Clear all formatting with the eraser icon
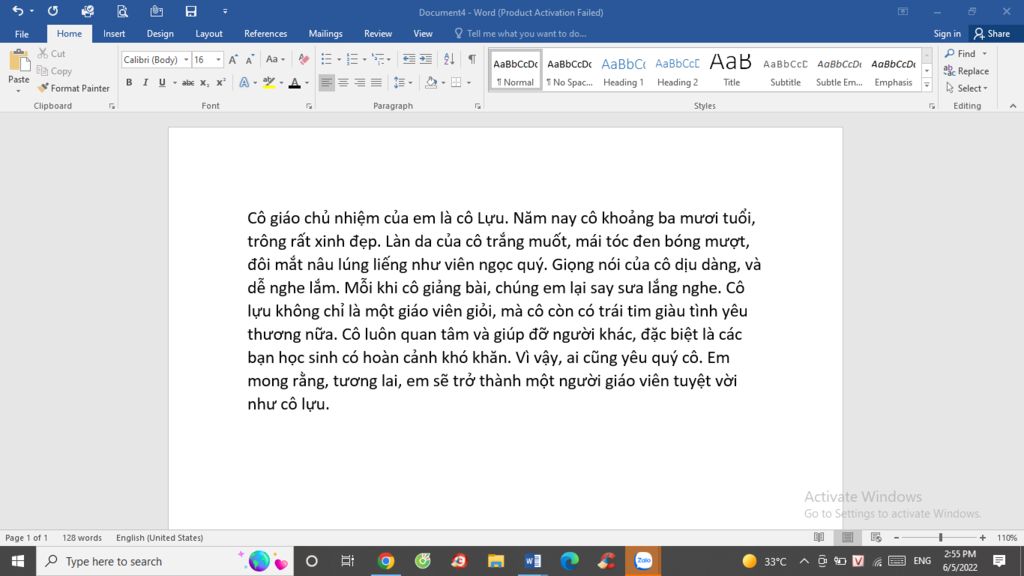1024x576 pixels. click(x=304, y=59)
